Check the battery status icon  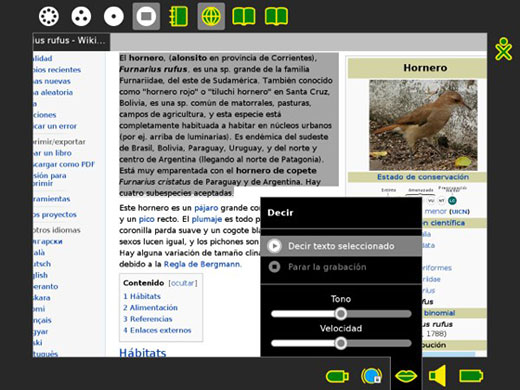click(x=471, y=376)
